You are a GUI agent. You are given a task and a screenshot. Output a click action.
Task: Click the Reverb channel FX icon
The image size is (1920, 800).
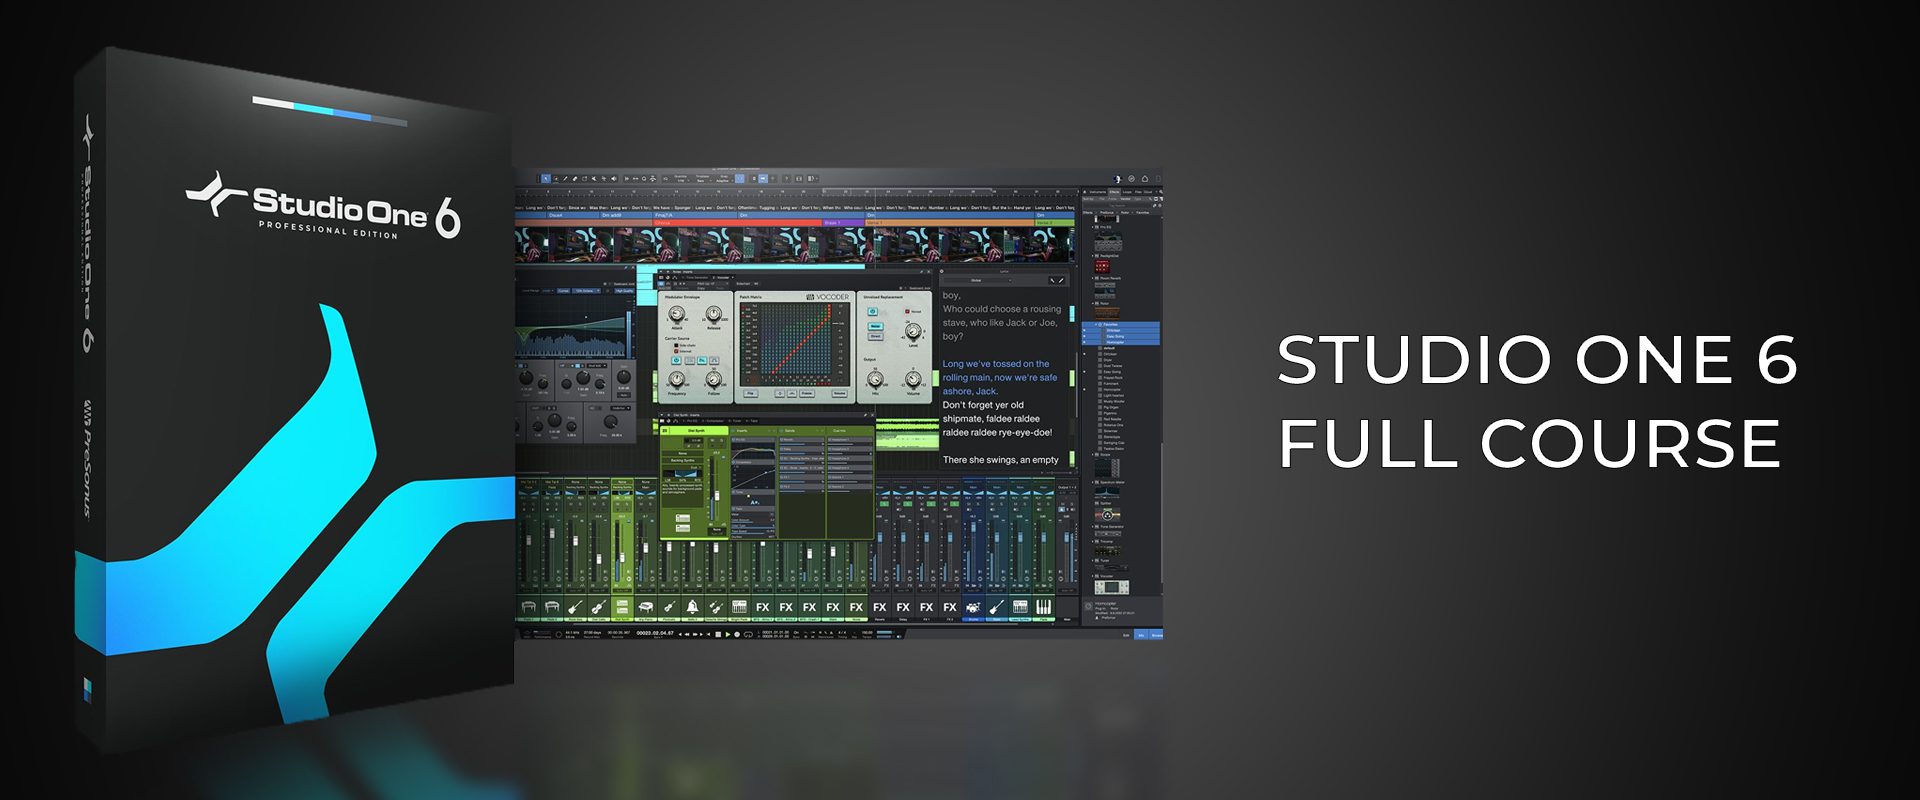point(880,607)
